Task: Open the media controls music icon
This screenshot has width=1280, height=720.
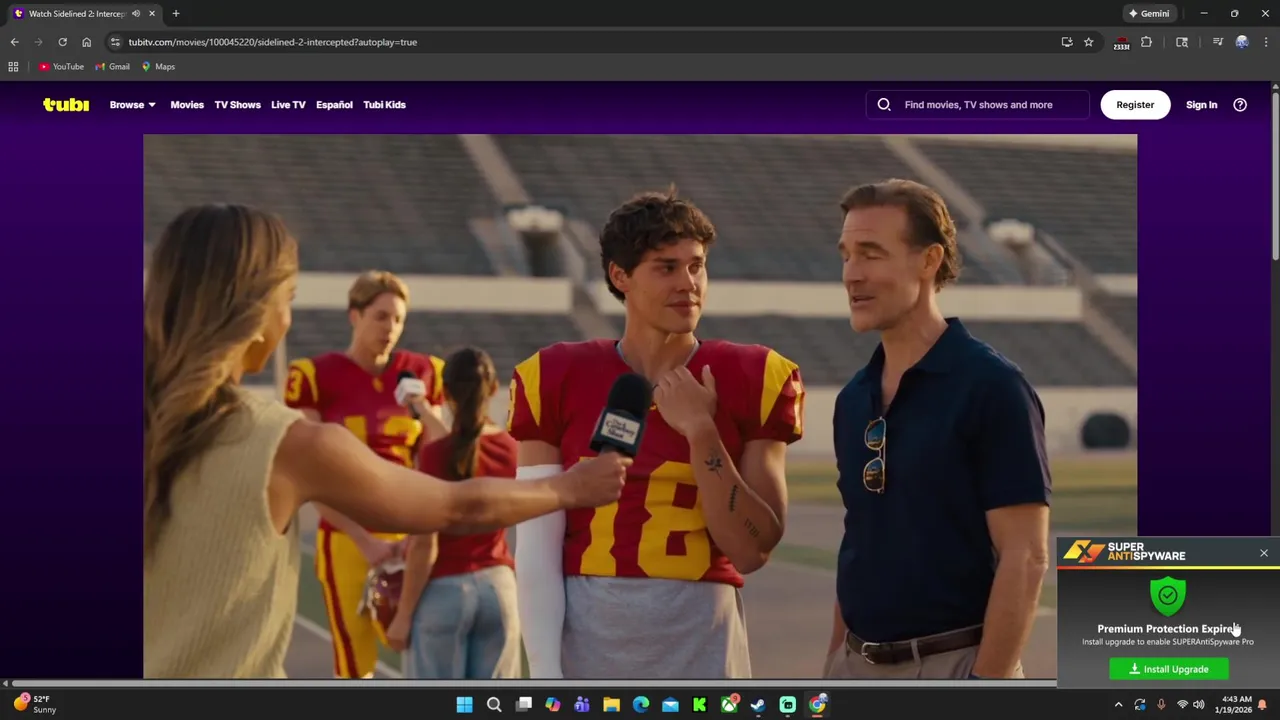Action: pos(1217,42)
